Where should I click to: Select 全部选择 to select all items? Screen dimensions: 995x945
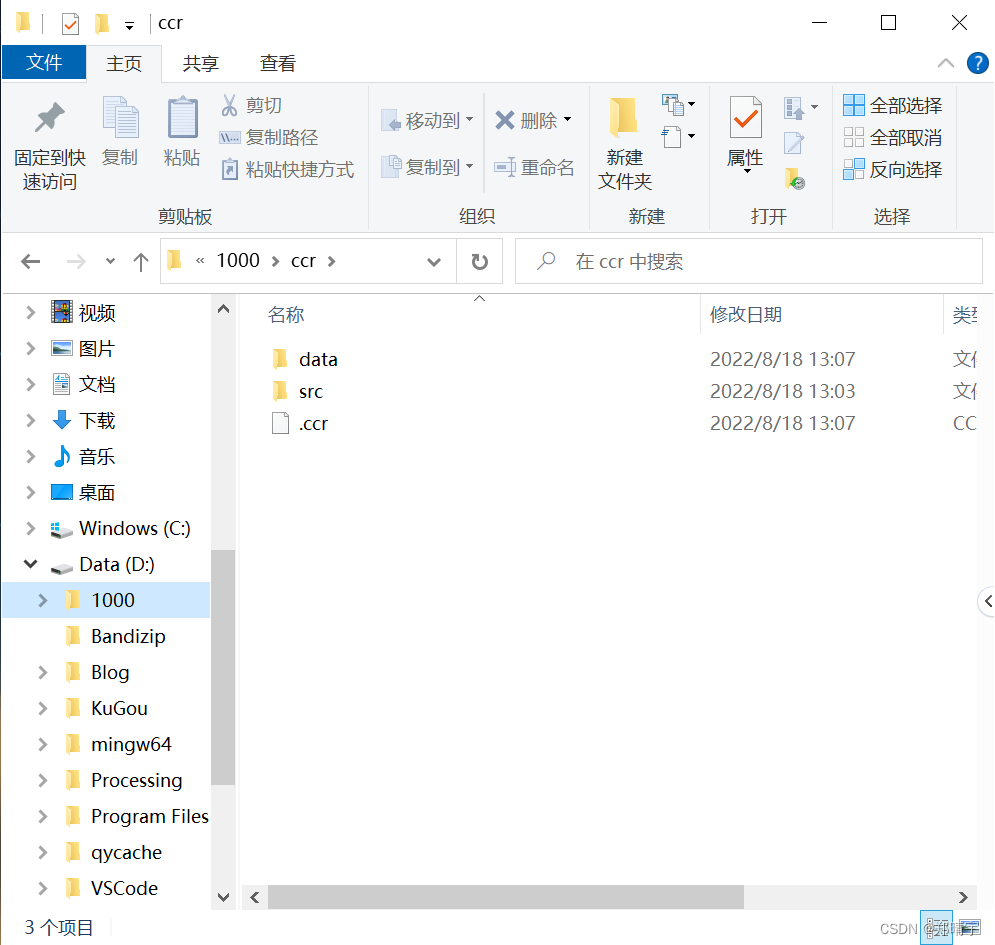[x=892, y=105]
